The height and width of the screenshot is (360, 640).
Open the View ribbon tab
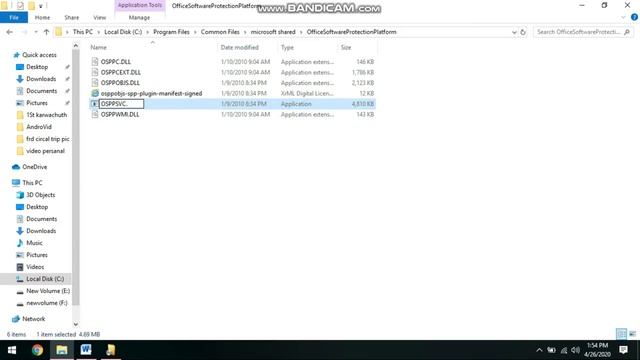(100, 18)
